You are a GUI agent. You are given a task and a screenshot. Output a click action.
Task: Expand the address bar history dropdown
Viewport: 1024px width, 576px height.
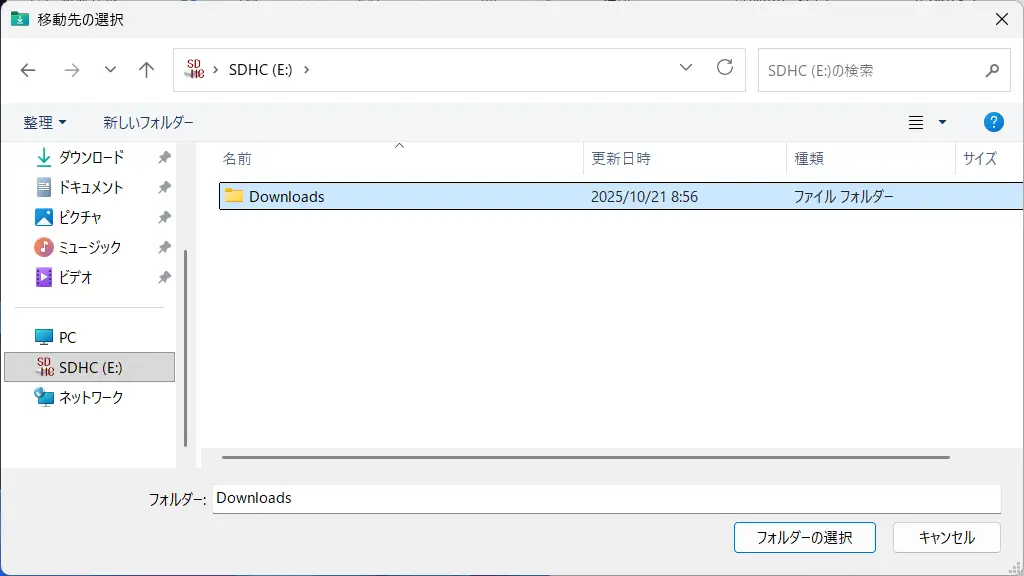click(686, 68)
